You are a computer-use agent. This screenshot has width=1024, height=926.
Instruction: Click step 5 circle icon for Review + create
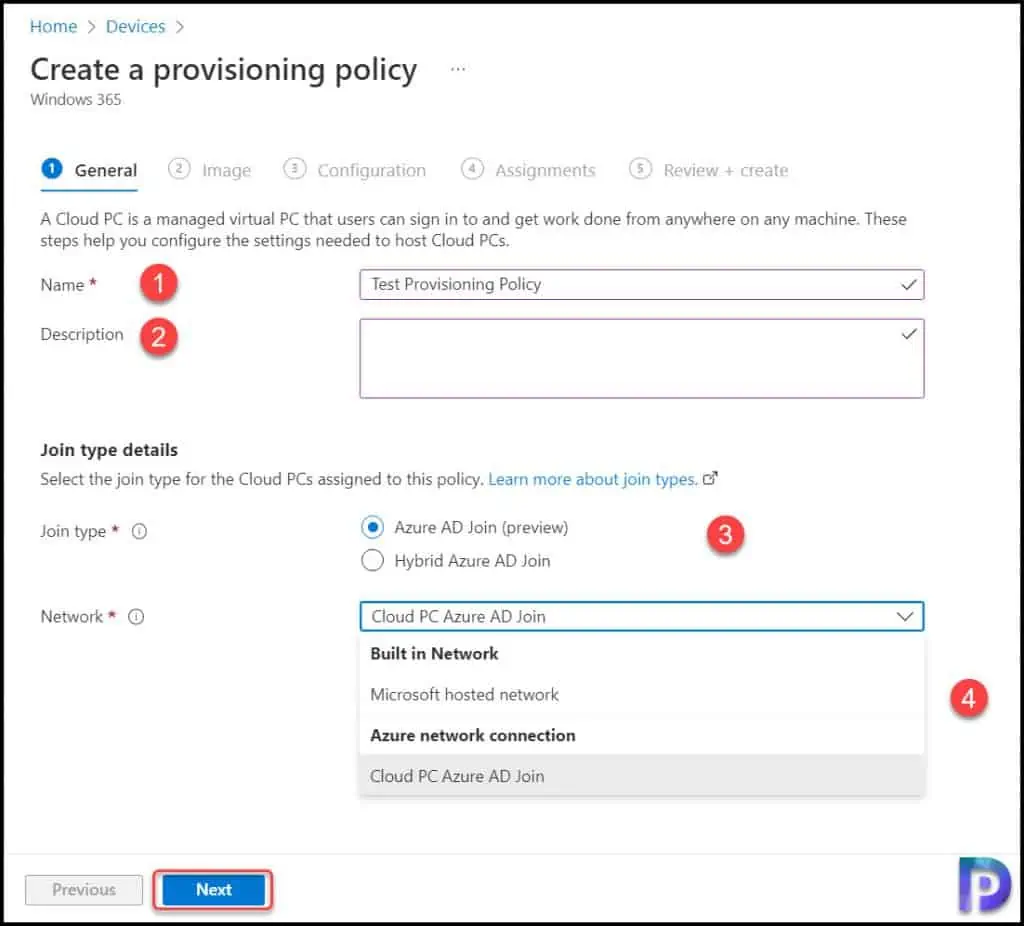641,169
